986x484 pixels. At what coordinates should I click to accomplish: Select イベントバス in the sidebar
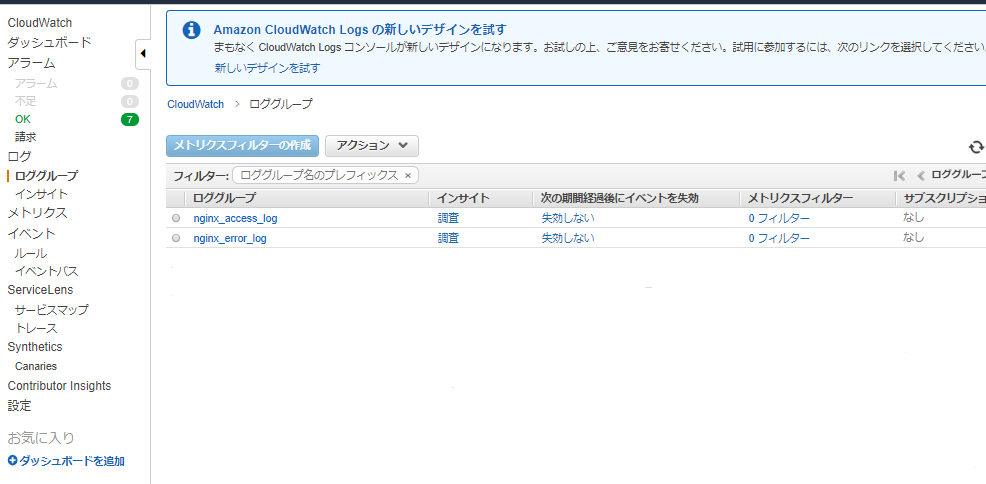tap(47, 272)
